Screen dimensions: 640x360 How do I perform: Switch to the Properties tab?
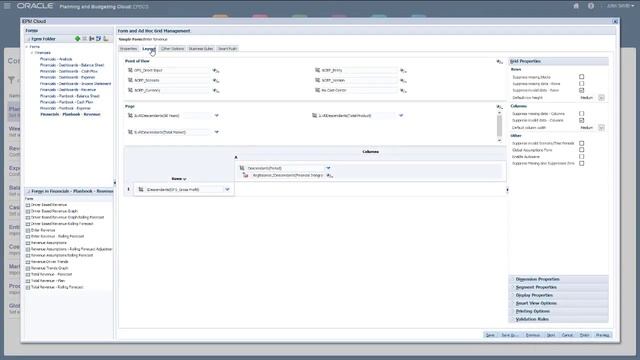coord(129,49)
